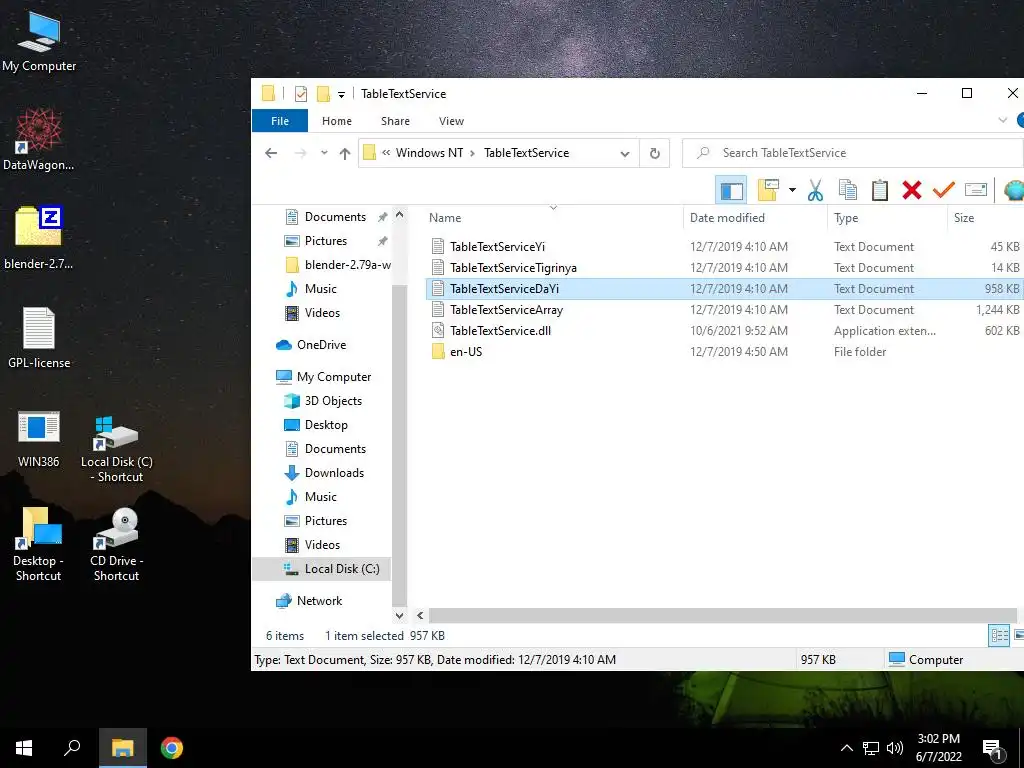Open CD Drive Shortcut on desktop

click(116, 545)
